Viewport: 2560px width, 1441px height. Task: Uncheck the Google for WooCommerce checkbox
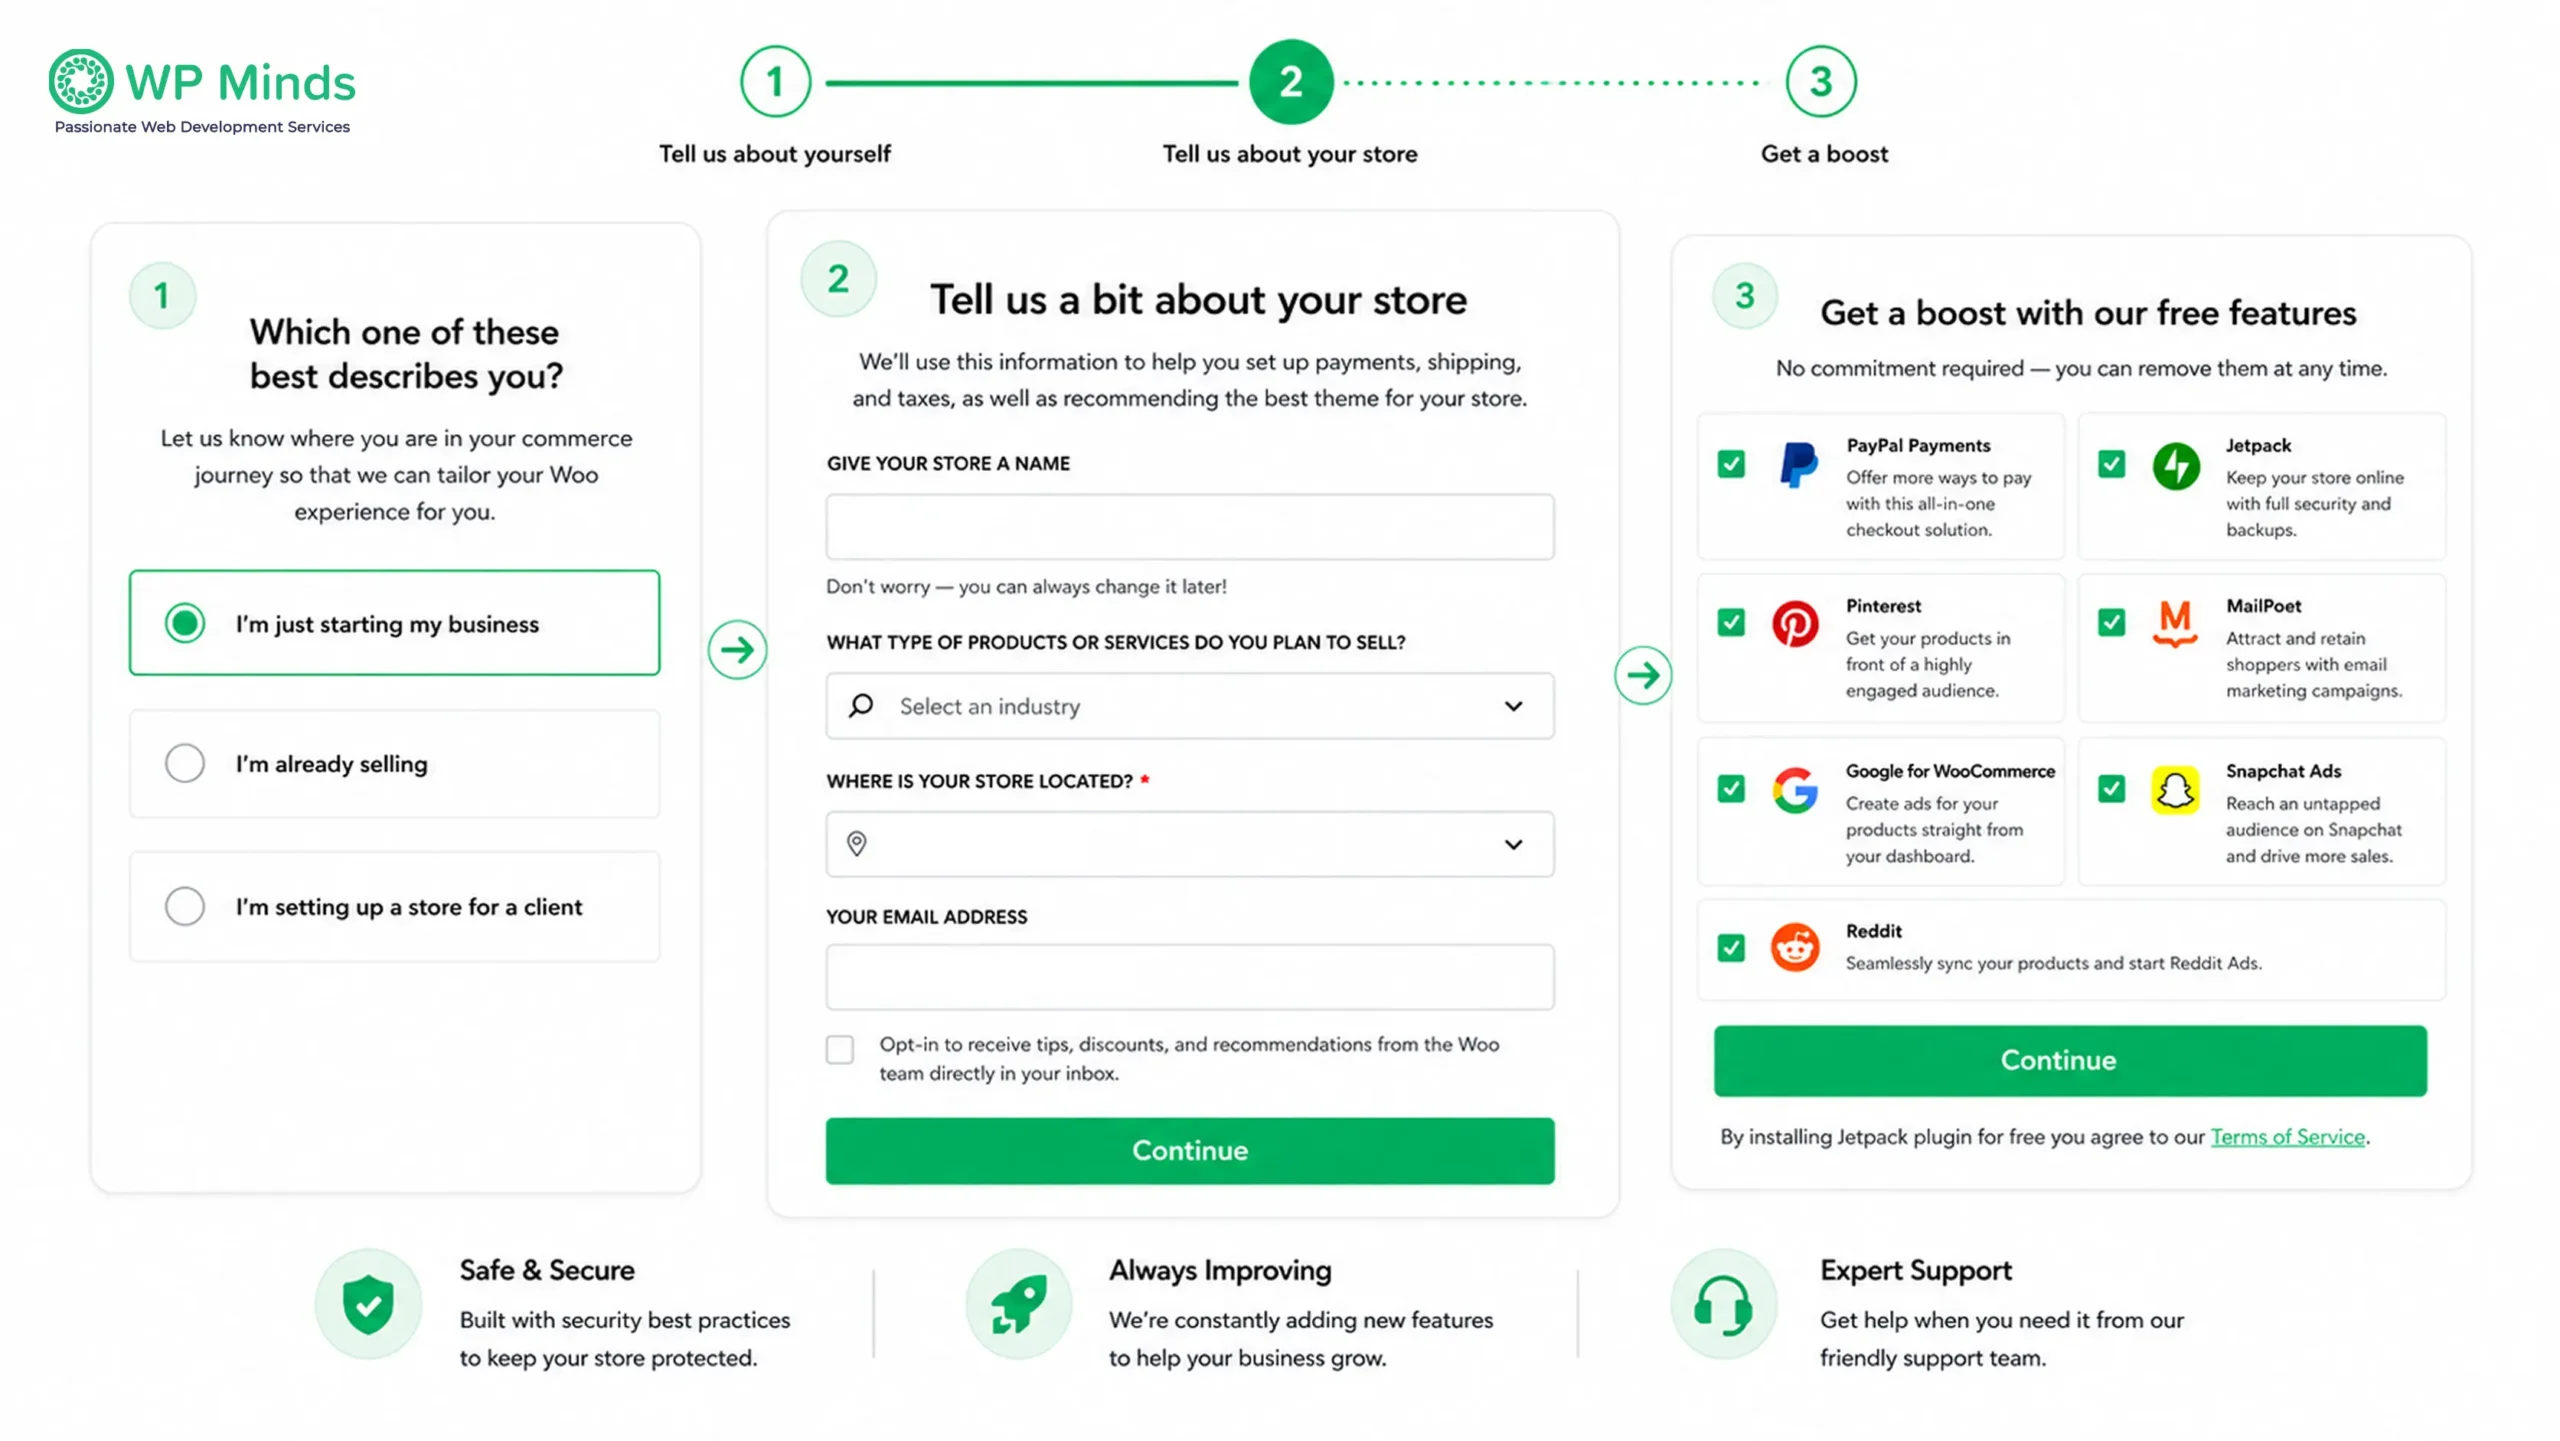(x=1731, y=789)
